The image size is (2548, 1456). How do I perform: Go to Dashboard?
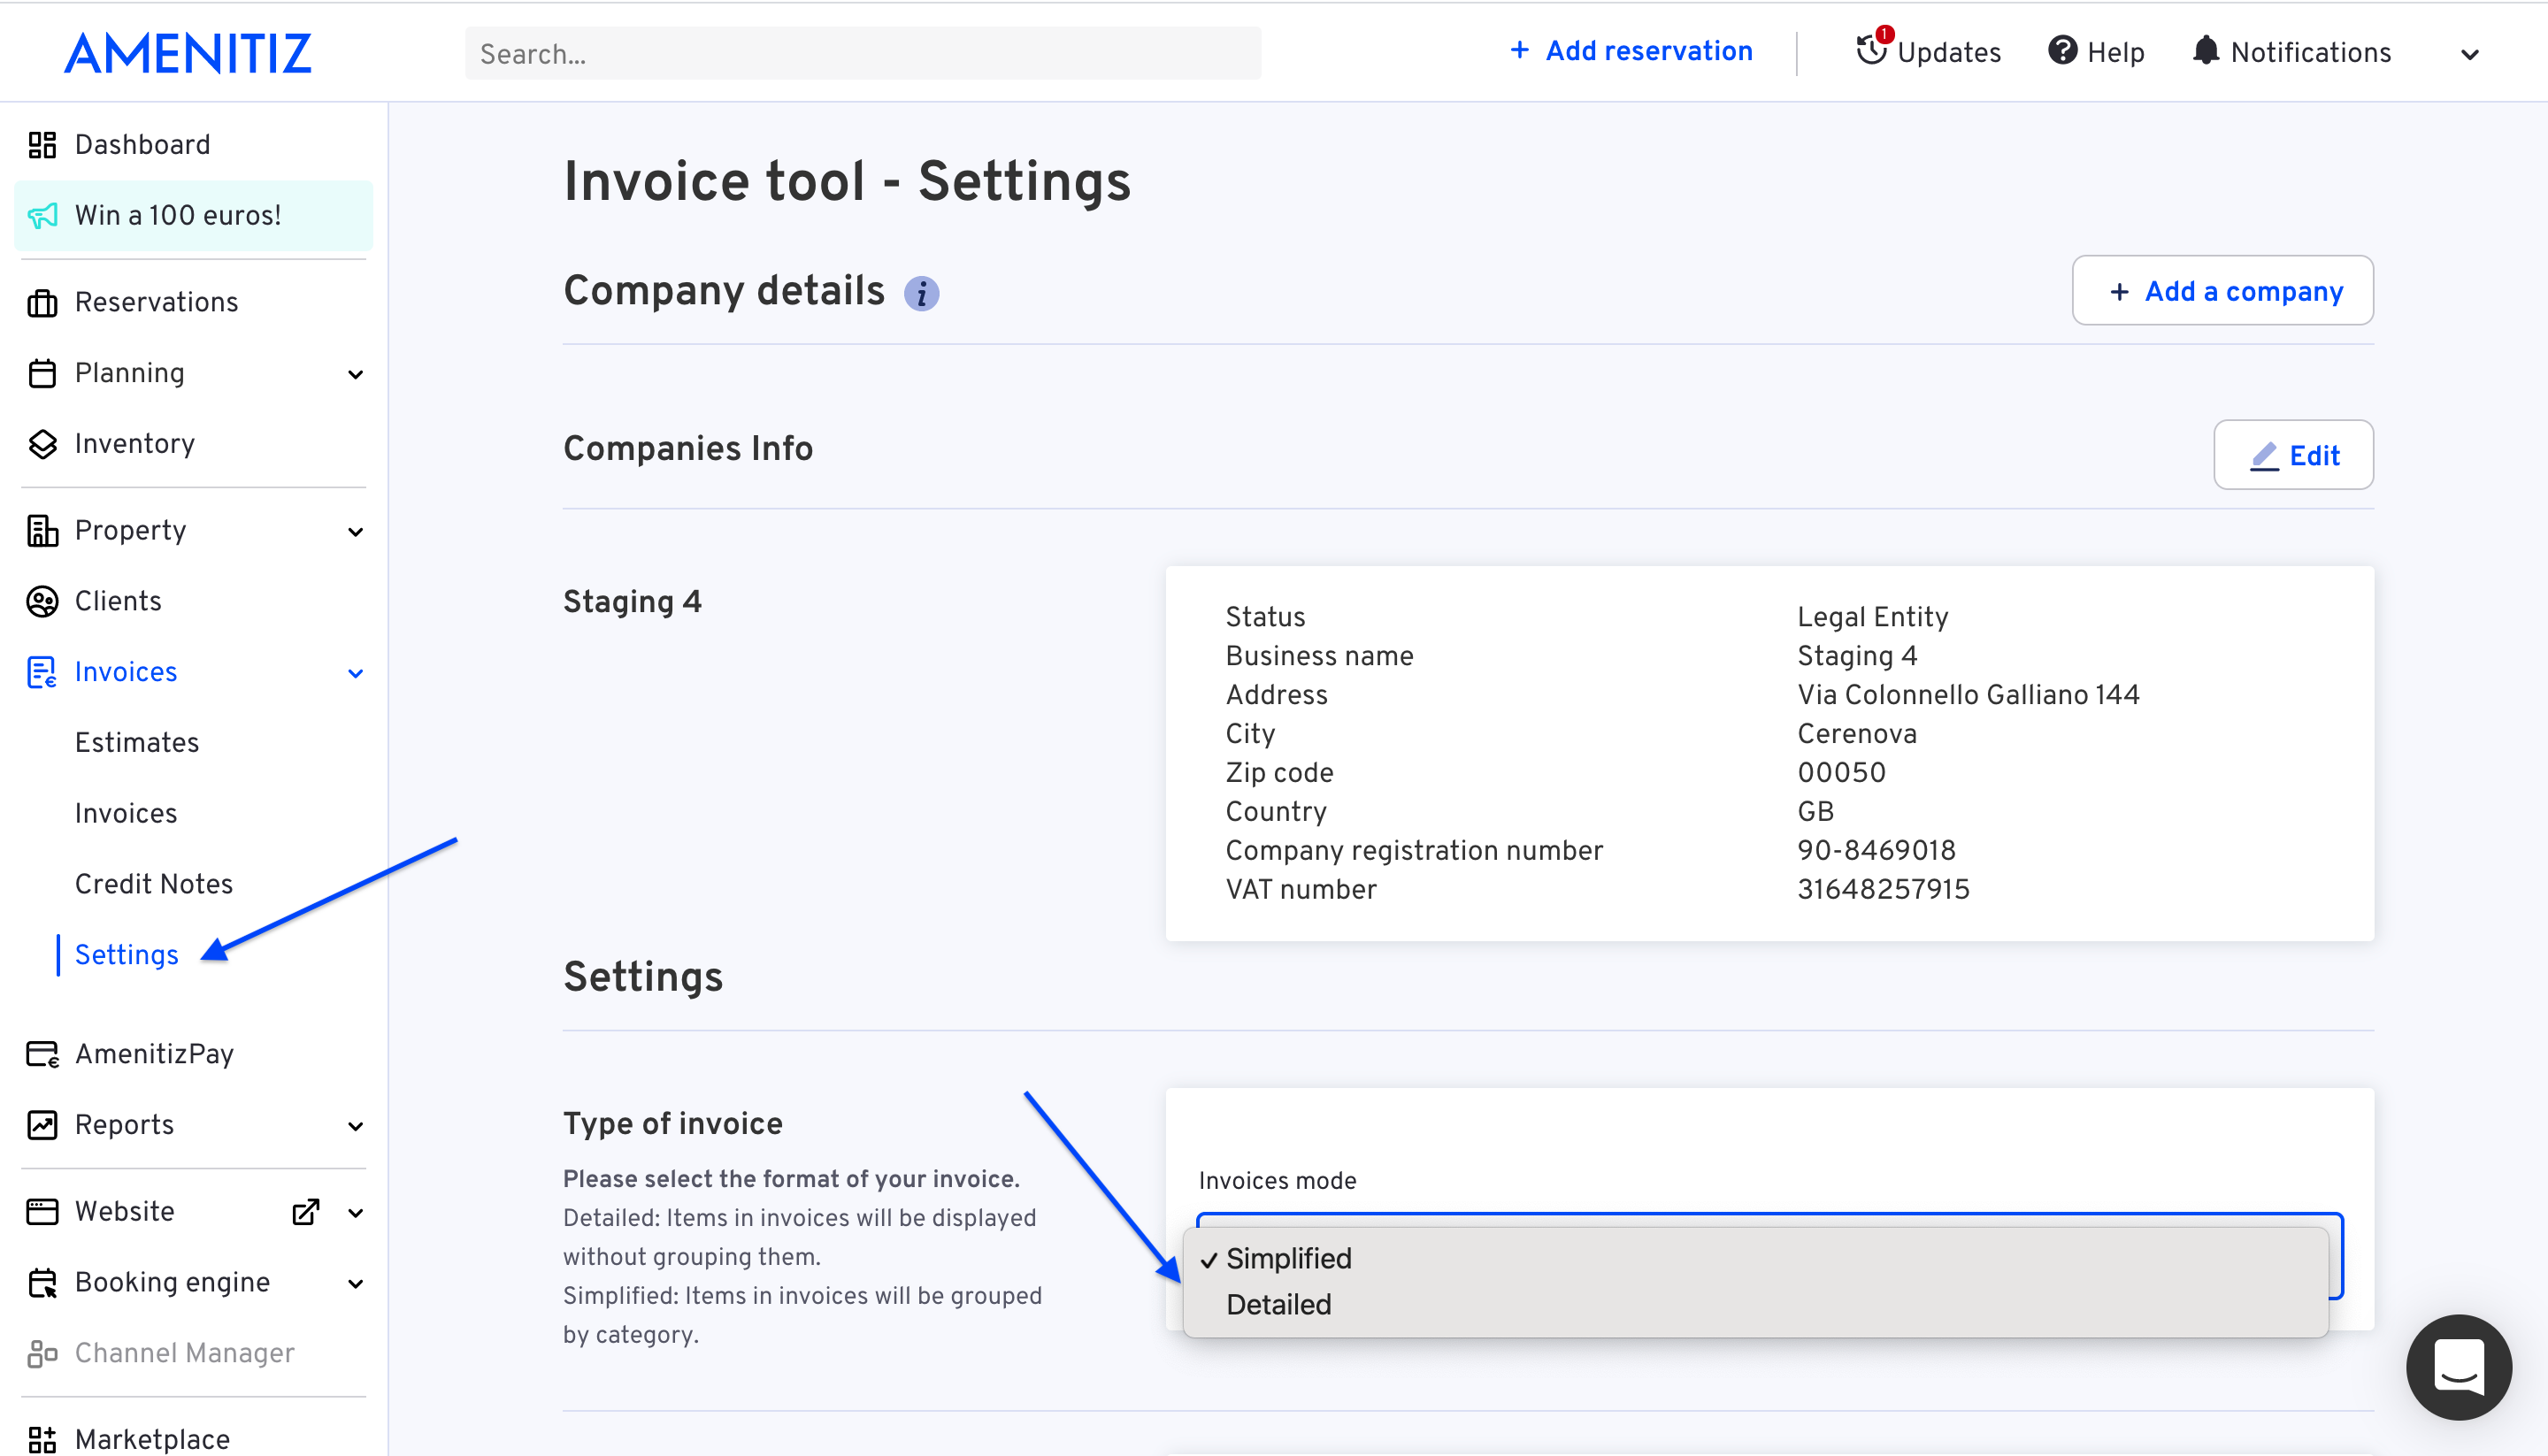[x=142, y=145]
